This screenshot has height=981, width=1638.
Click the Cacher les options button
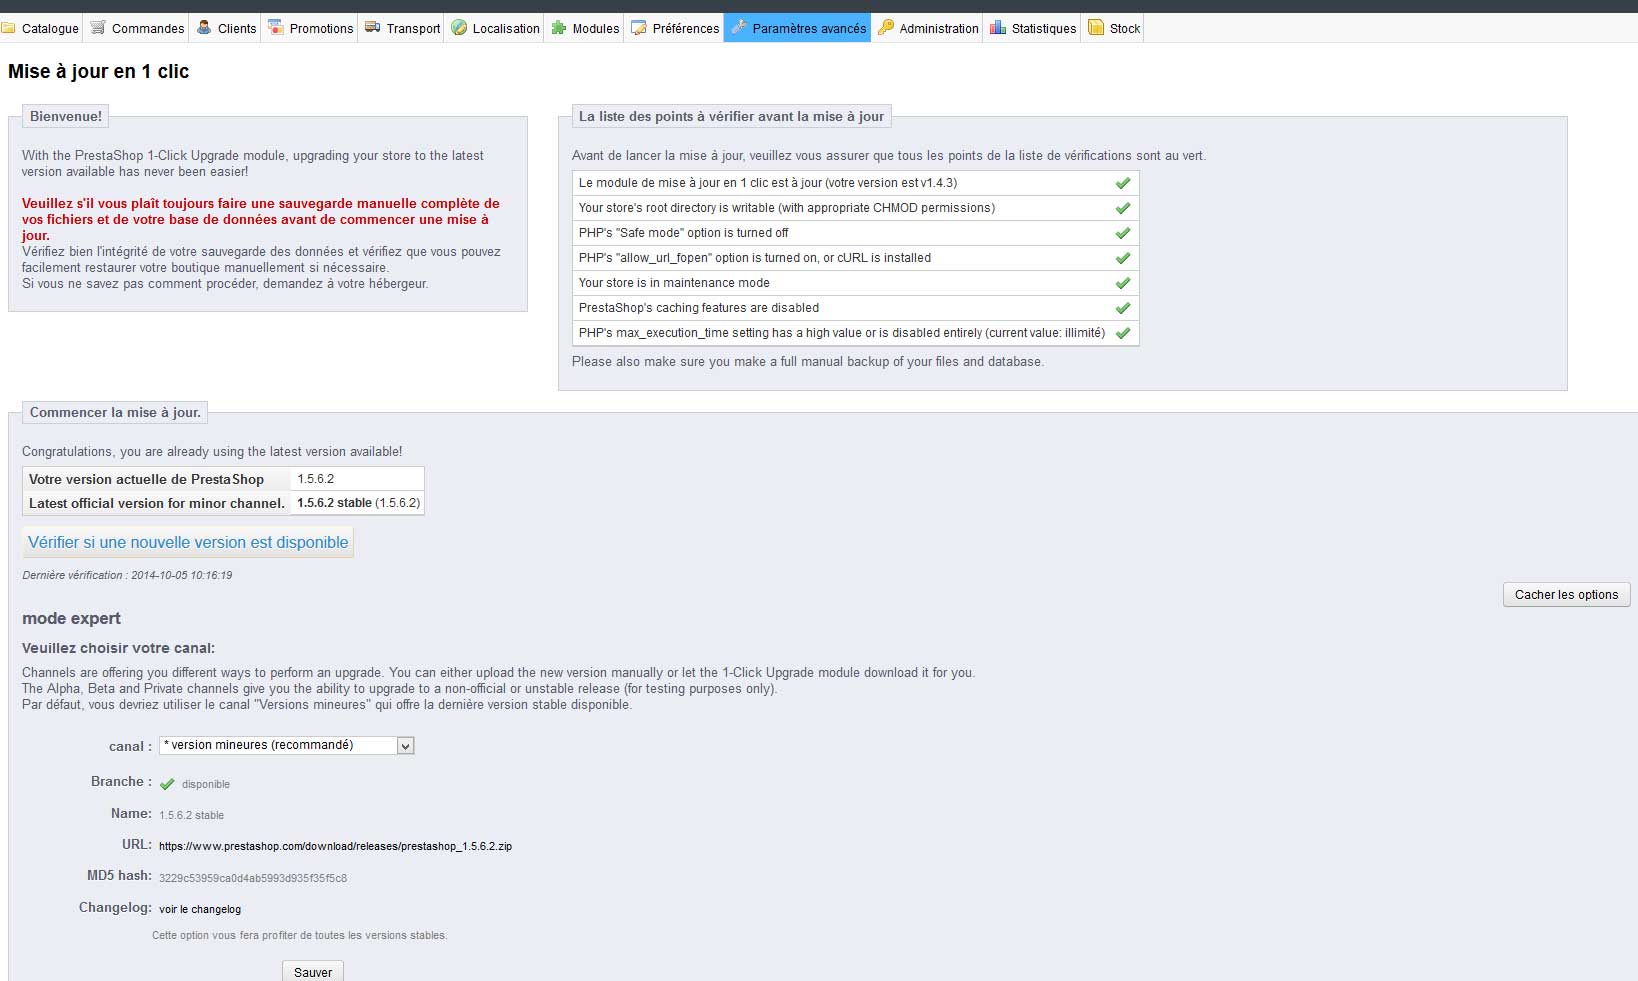coord(1566,594)
